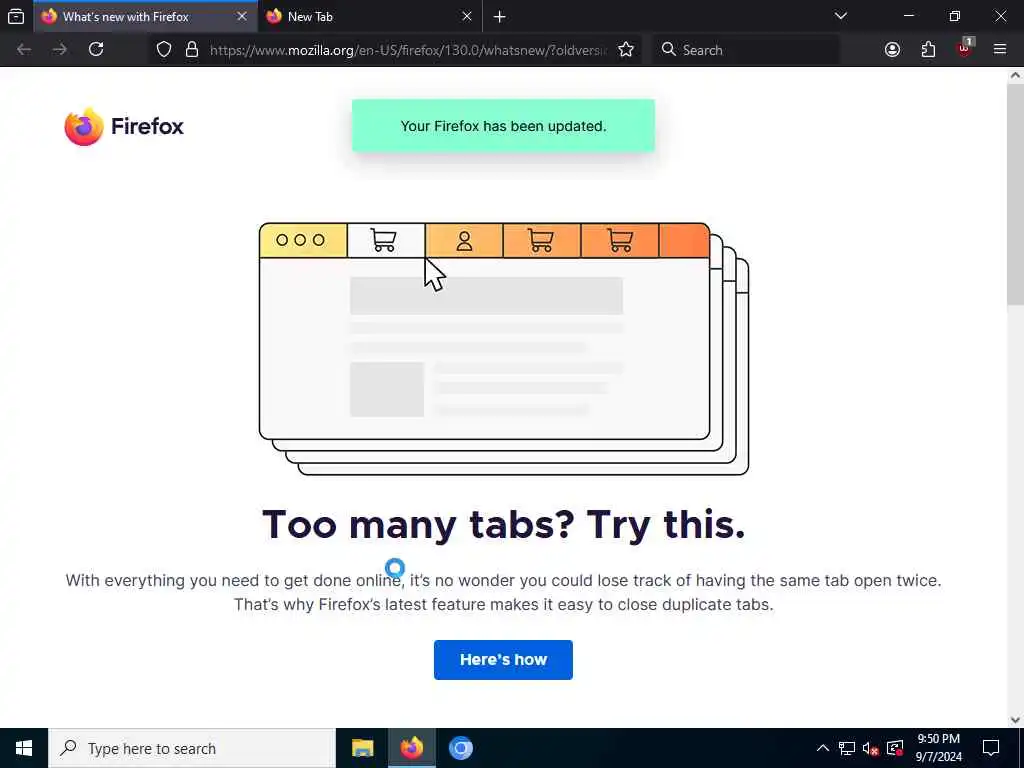Minimize the Firefox window
Screen dimensions: 1024x768
(x=909, y=16)
